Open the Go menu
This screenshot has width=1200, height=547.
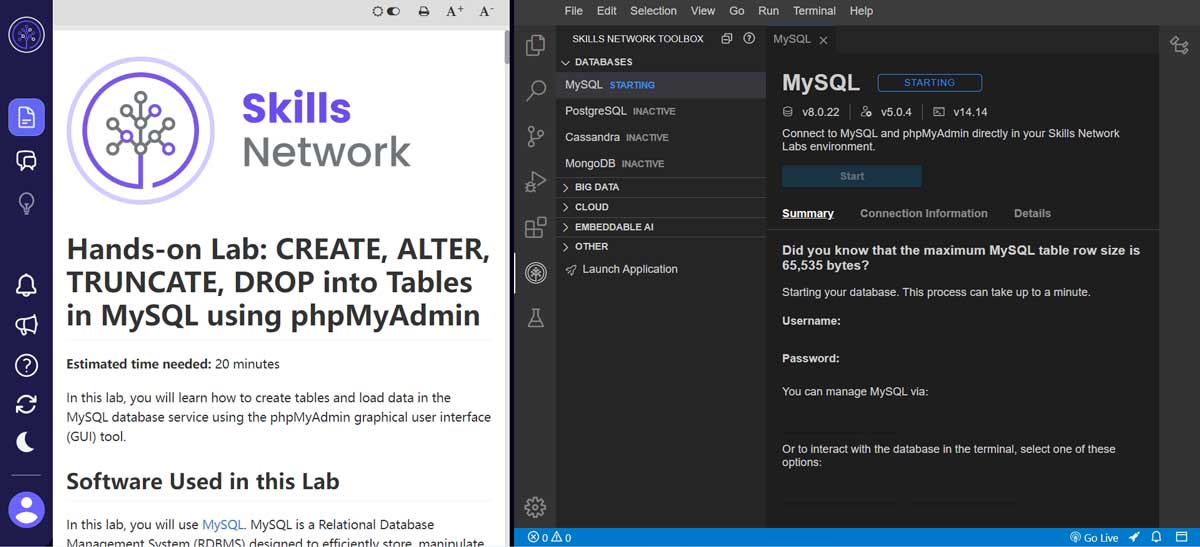pos(737,11)
